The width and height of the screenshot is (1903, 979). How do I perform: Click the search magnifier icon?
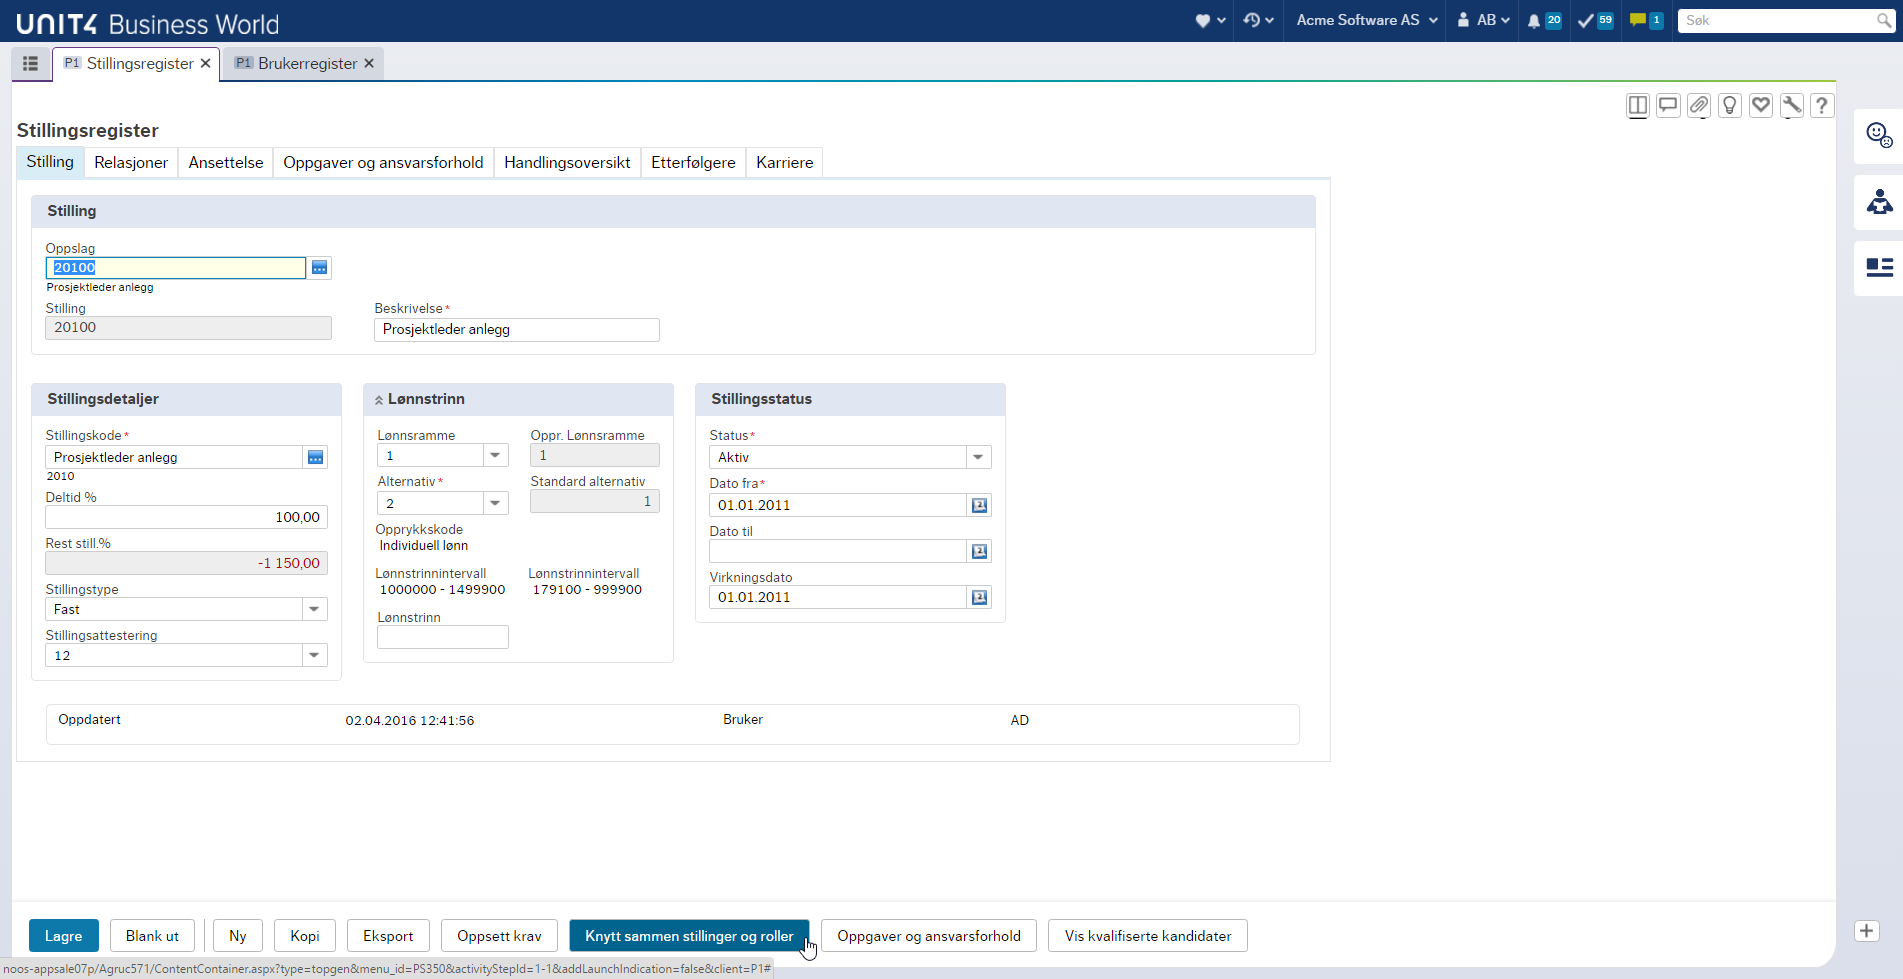tap(1883, 20)
